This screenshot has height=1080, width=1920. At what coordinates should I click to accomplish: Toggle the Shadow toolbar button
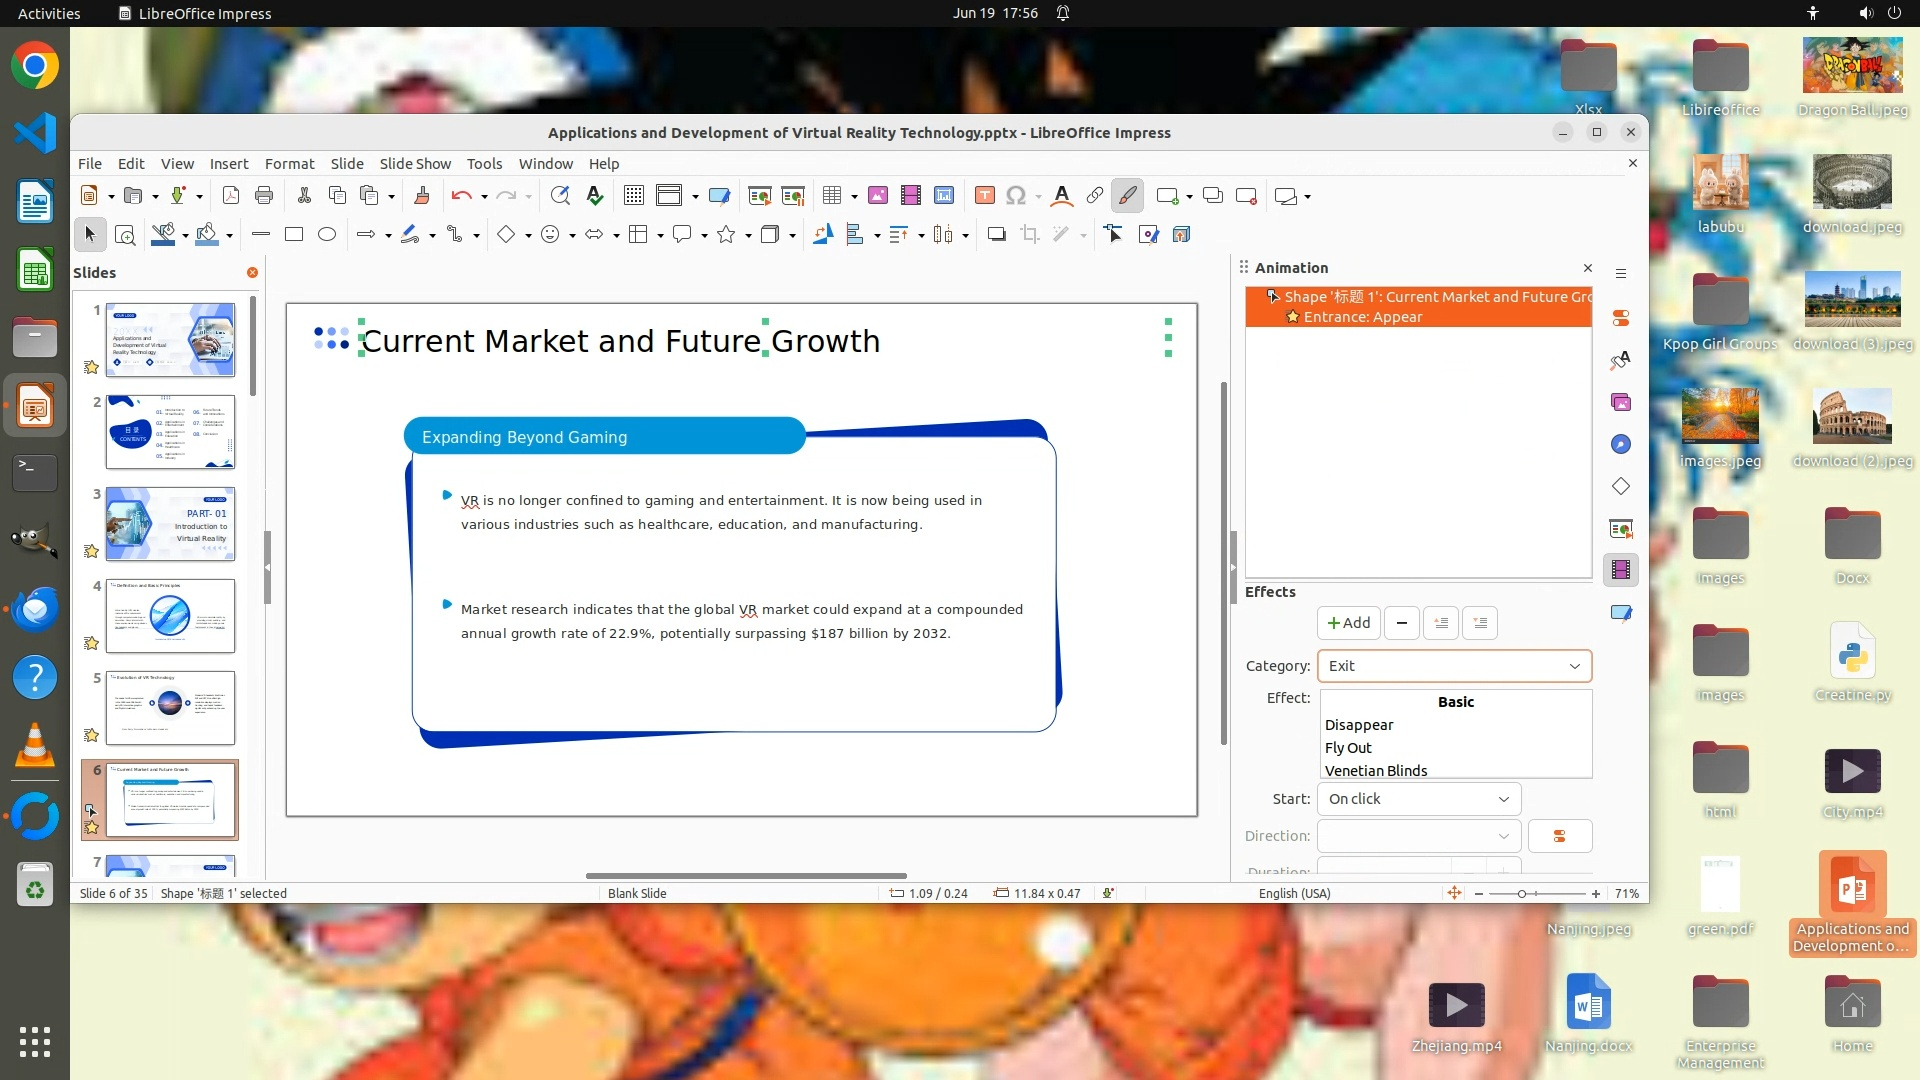(x=996, y=234)
